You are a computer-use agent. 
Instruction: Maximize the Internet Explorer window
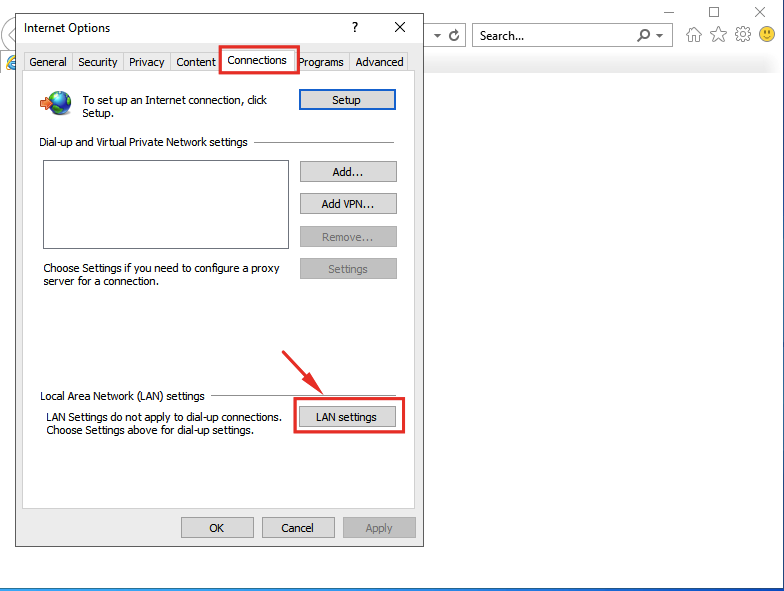pos(714,12)
